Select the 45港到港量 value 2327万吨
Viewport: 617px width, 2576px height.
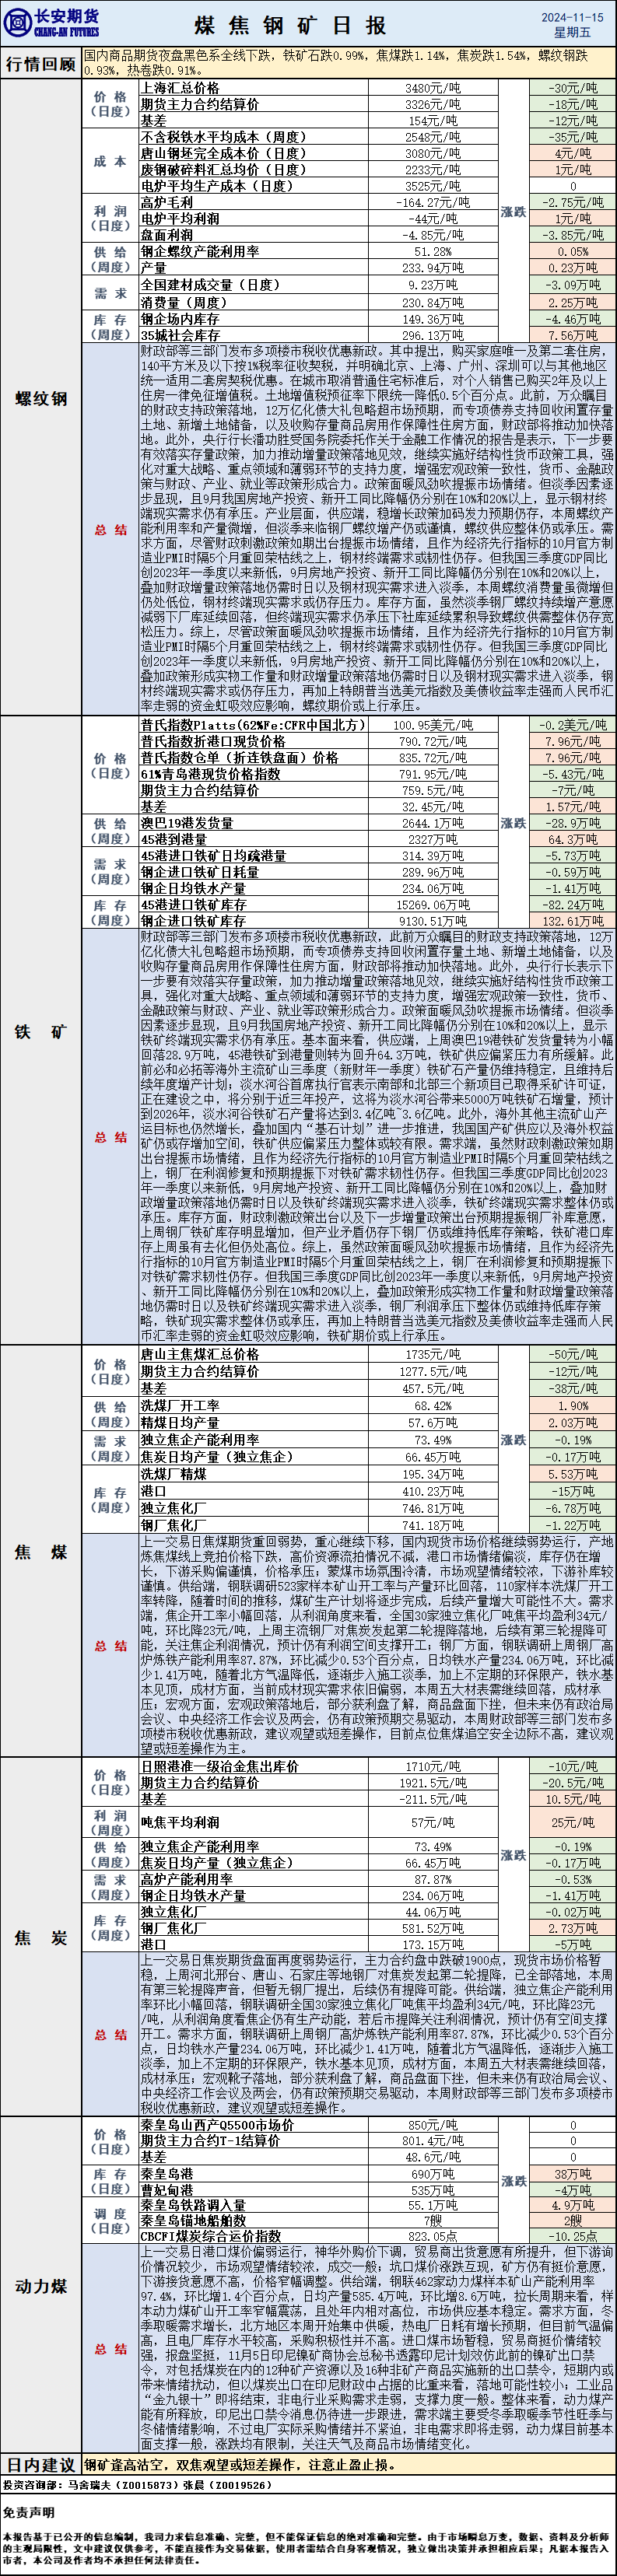click(x=433, y=839)
